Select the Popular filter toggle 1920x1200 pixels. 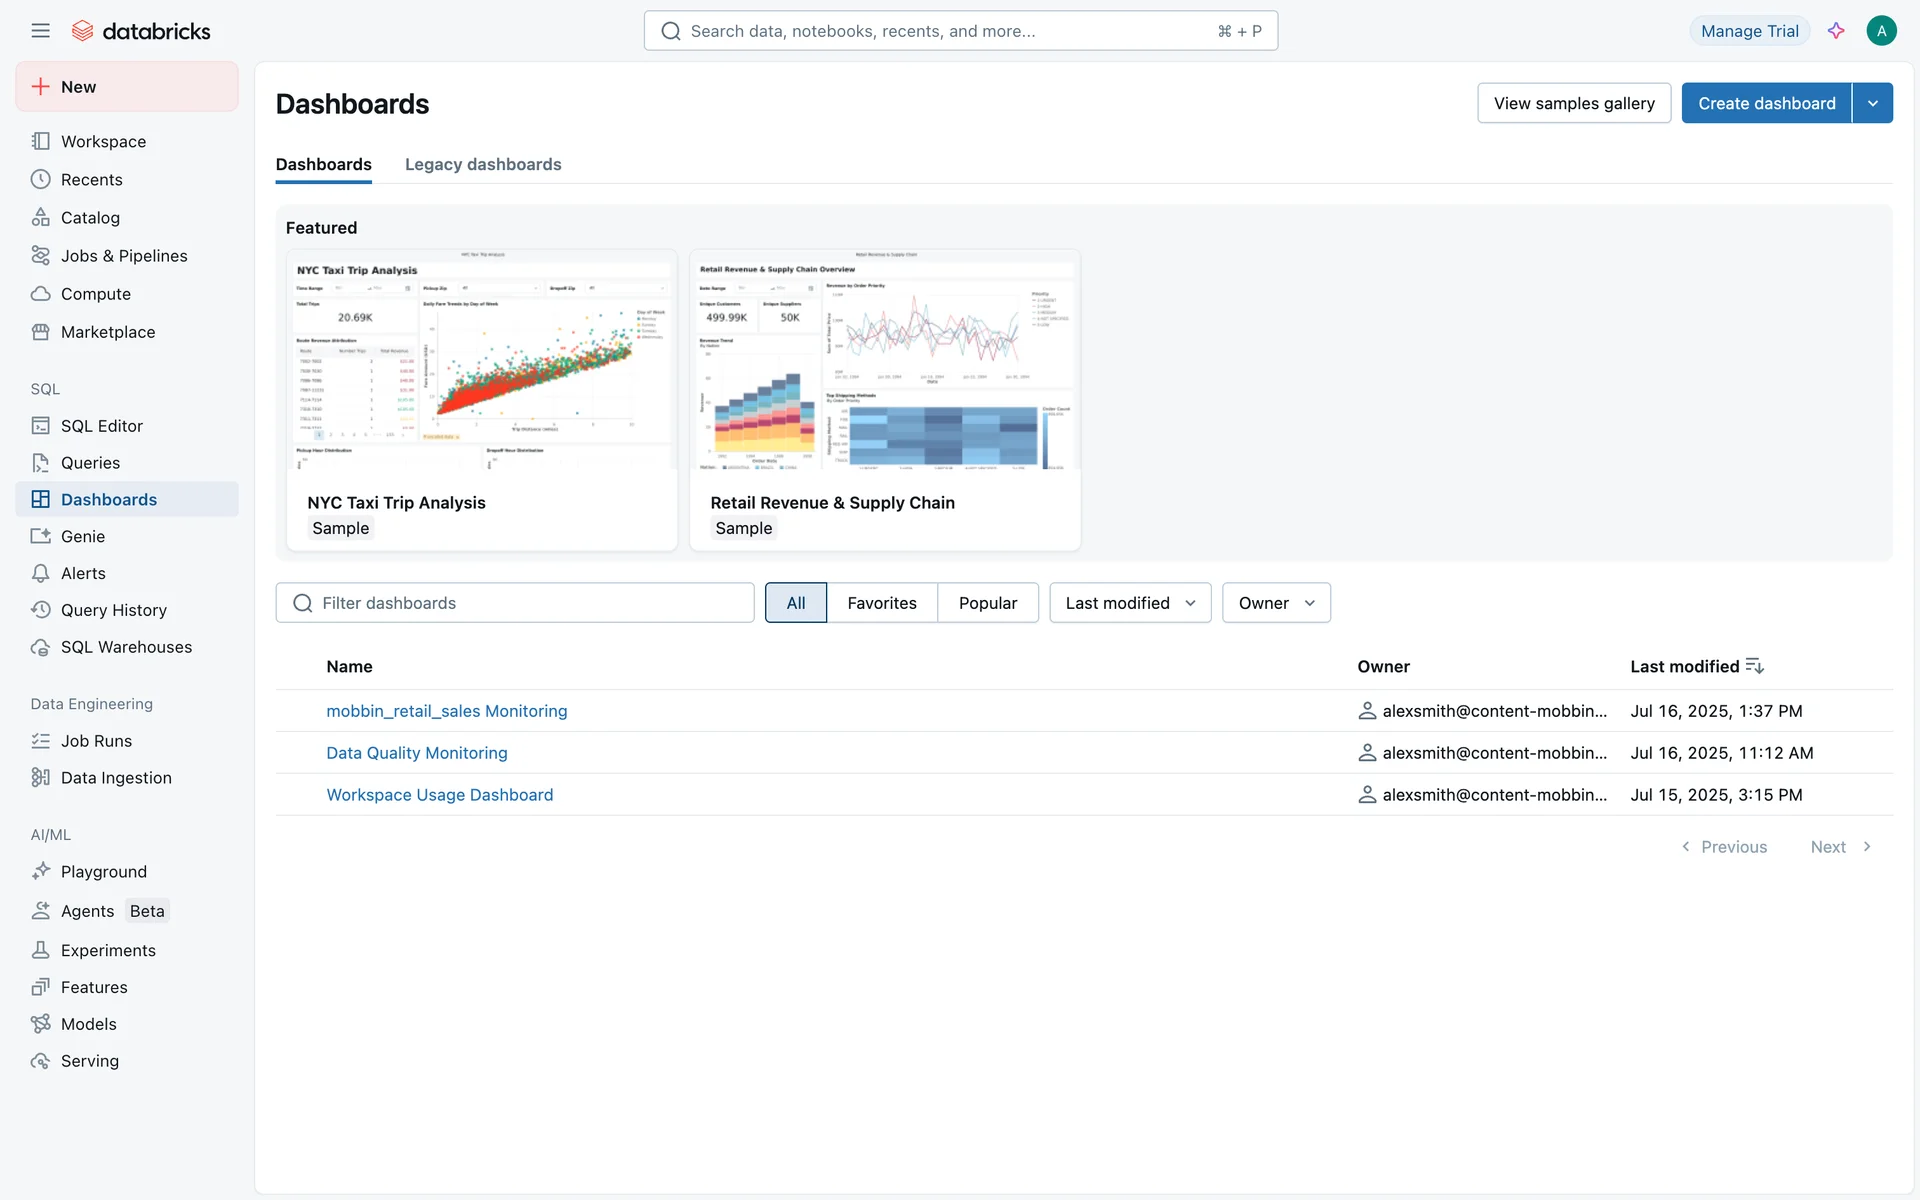coord(987,603)
